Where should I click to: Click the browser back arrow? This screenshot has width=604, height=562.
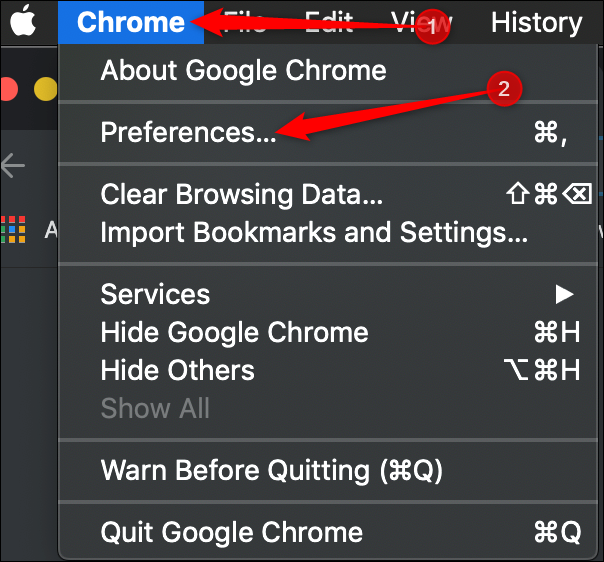click(x=12, y=165)
